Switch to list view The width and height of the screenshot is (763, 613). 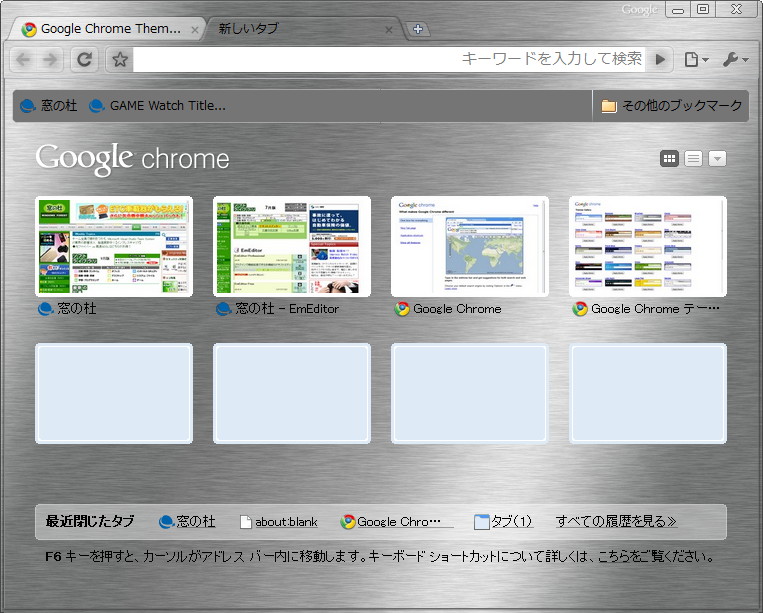point(693,158)
